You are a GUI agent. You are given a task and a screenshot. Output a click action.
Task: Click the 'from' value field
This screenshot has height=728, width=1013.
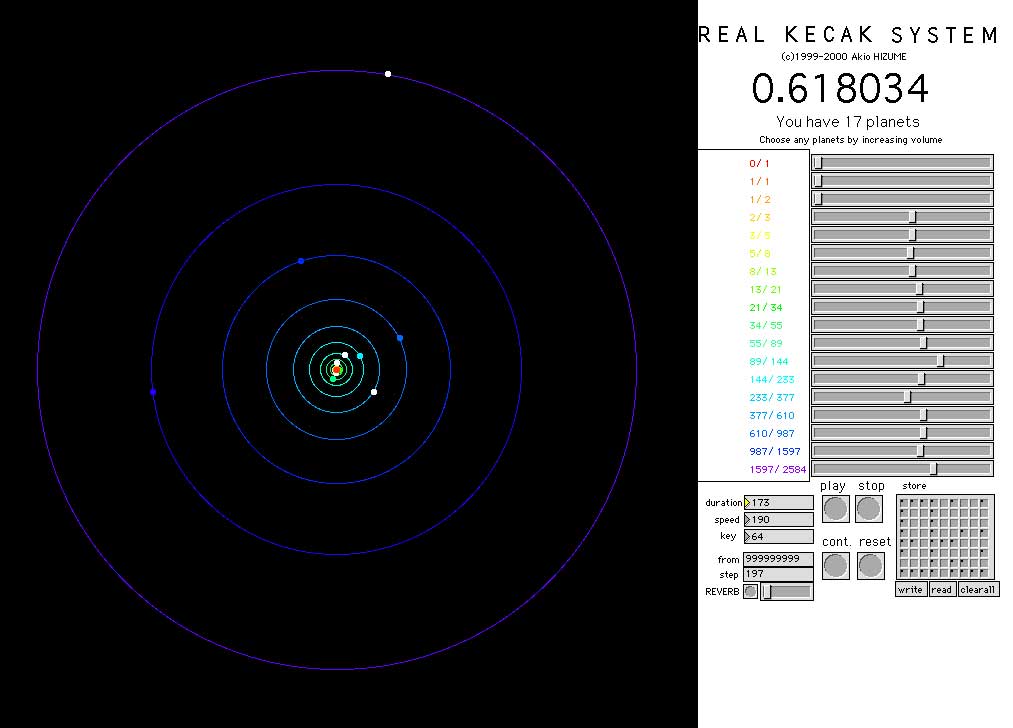(x=778, y=559)
